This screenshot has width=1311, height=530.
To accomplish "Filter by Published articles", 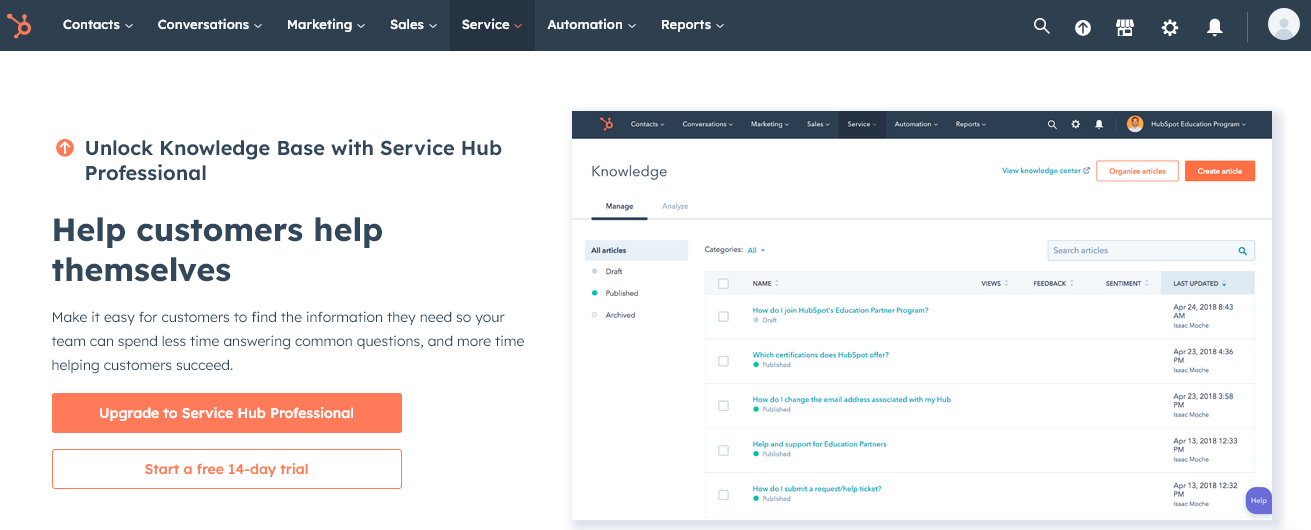I will tap(622, 293).
